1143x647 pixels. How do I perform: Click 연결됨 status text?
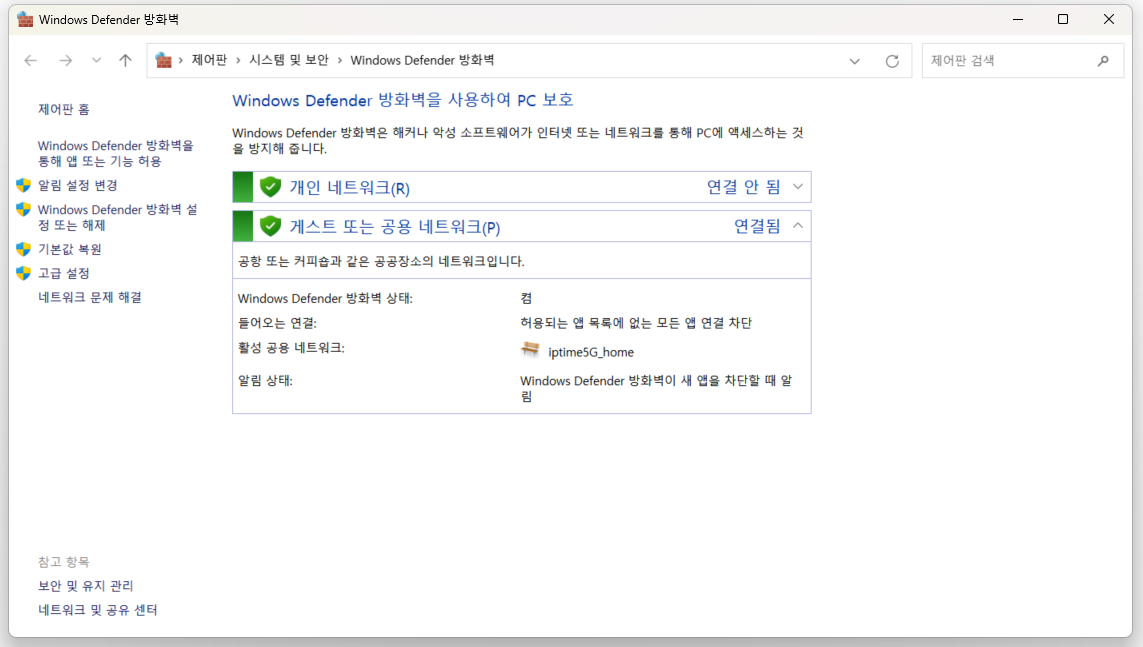[757, 227]
